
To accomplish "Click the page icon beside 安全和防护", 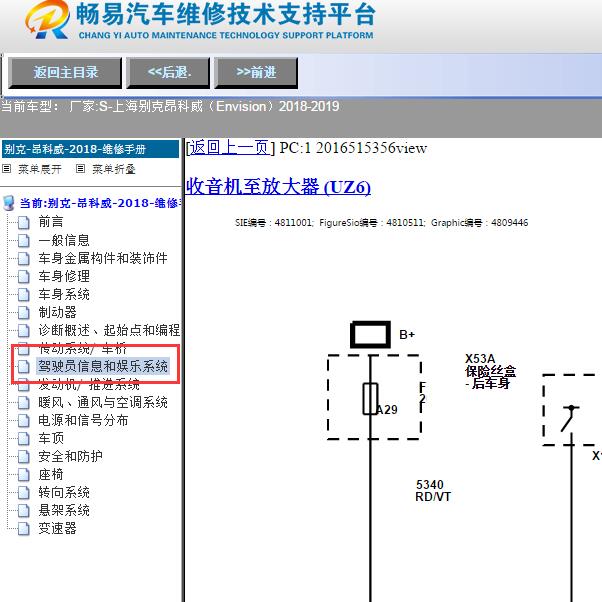I will point(24,457).
